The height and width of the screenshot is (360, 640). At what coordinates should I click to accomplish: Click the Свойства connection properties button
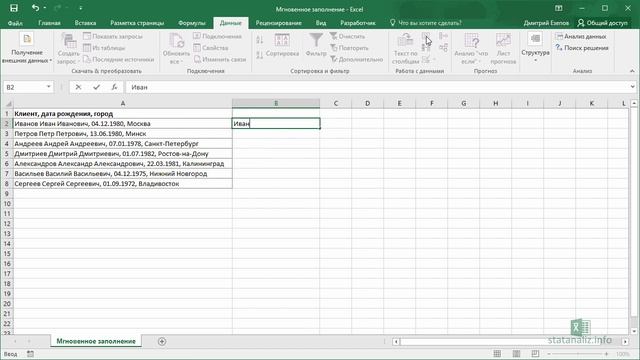click(211, 48)
